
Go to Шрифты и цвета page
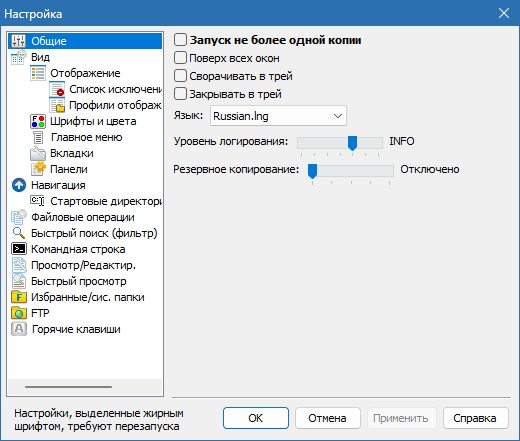coord(93,121)
